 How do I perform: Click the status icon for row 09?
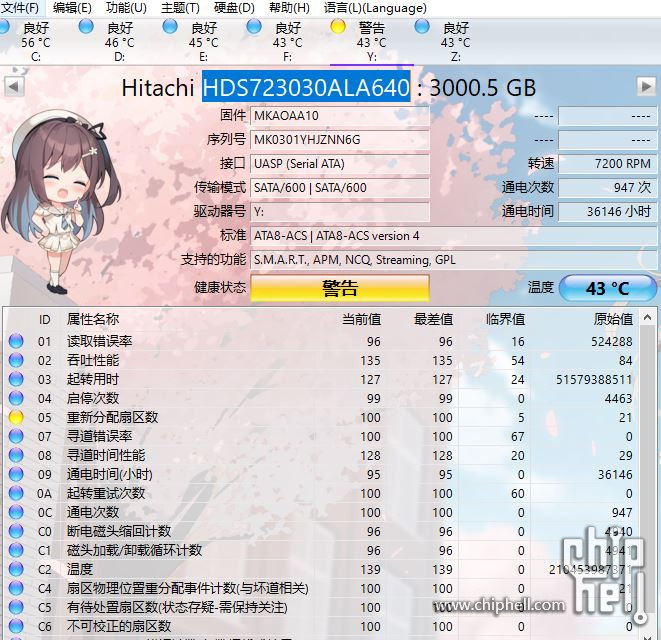pos(16,474)
